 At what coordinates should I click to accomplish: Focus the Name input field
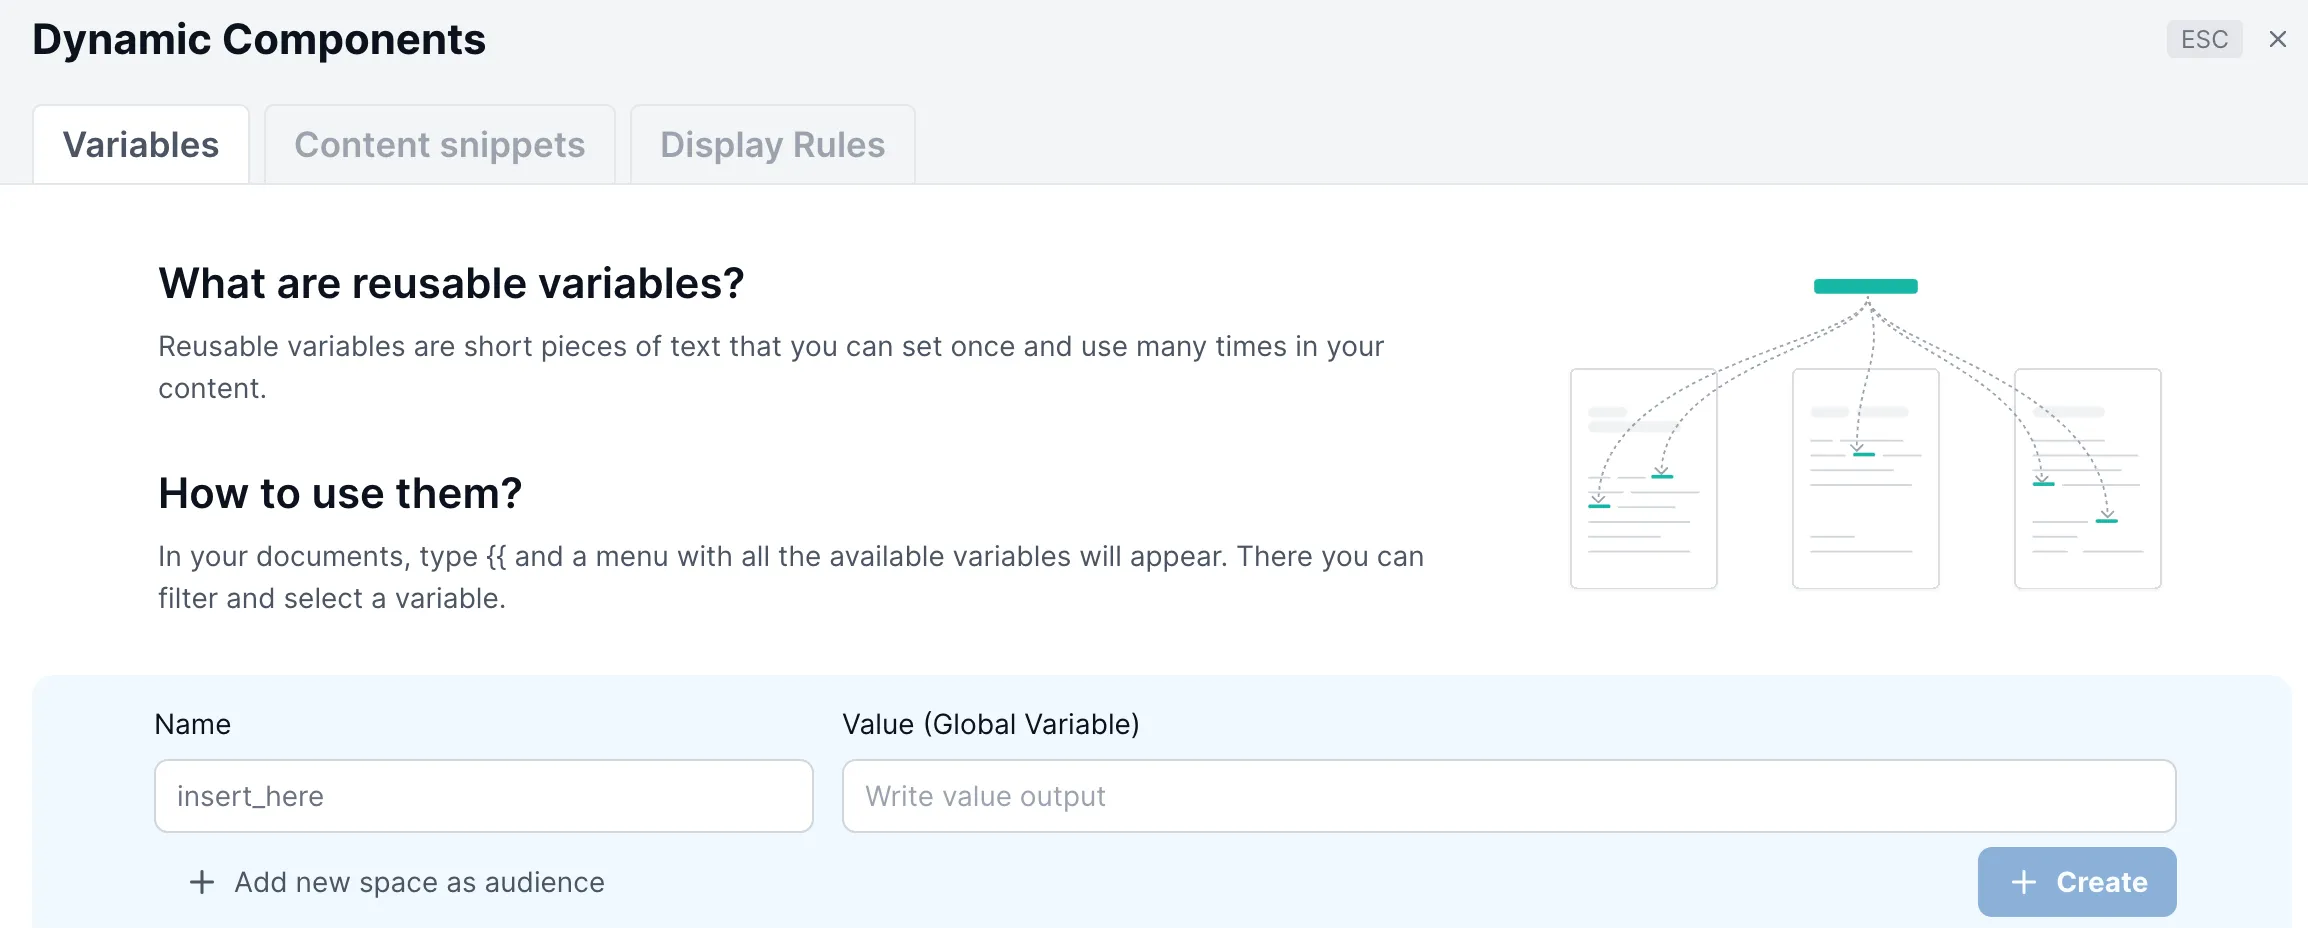coord(484,796)
